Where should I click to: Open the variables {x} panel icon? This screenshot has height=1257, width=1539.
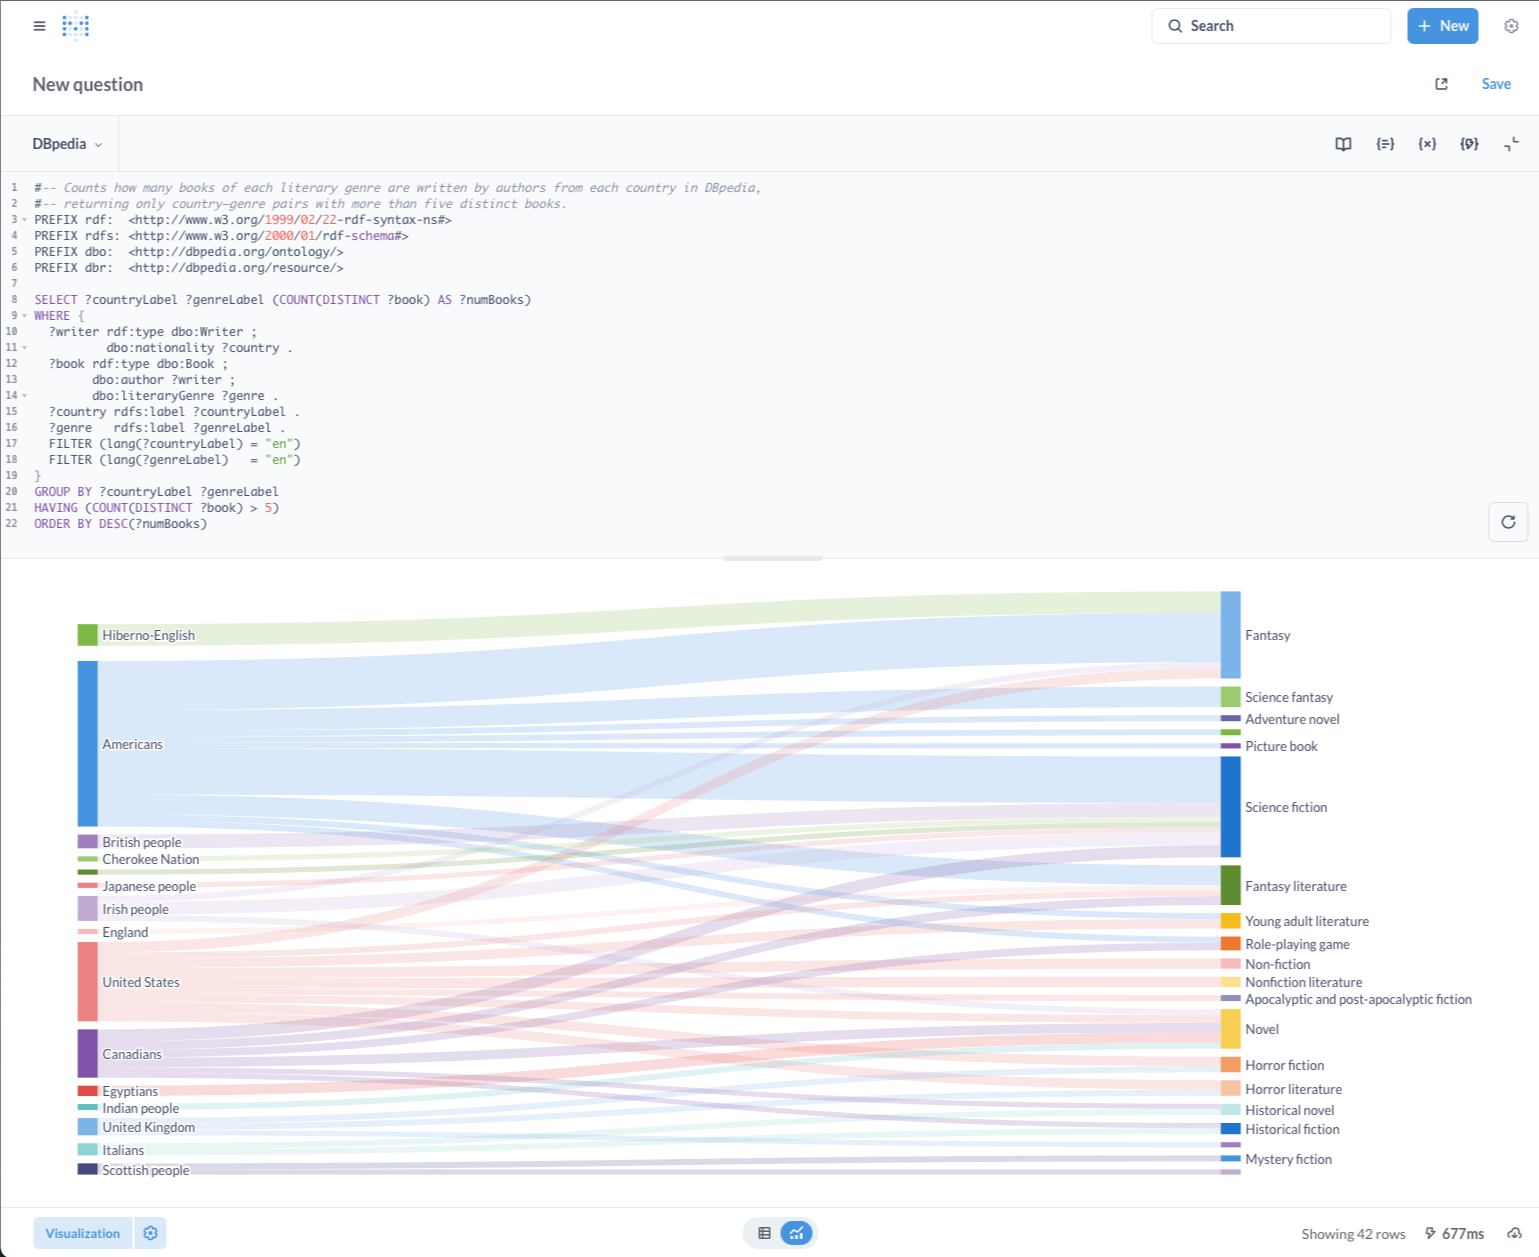coord(1427,144)
